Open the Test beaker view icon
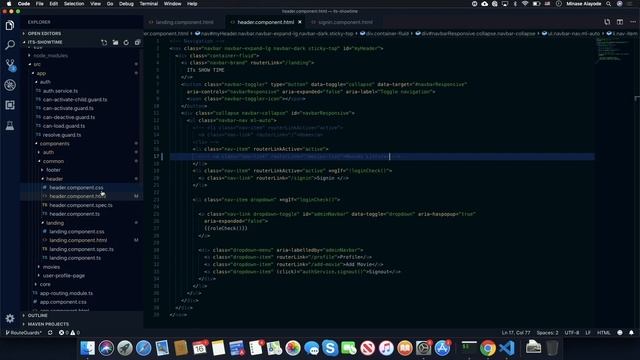 (x=10, y=125)
